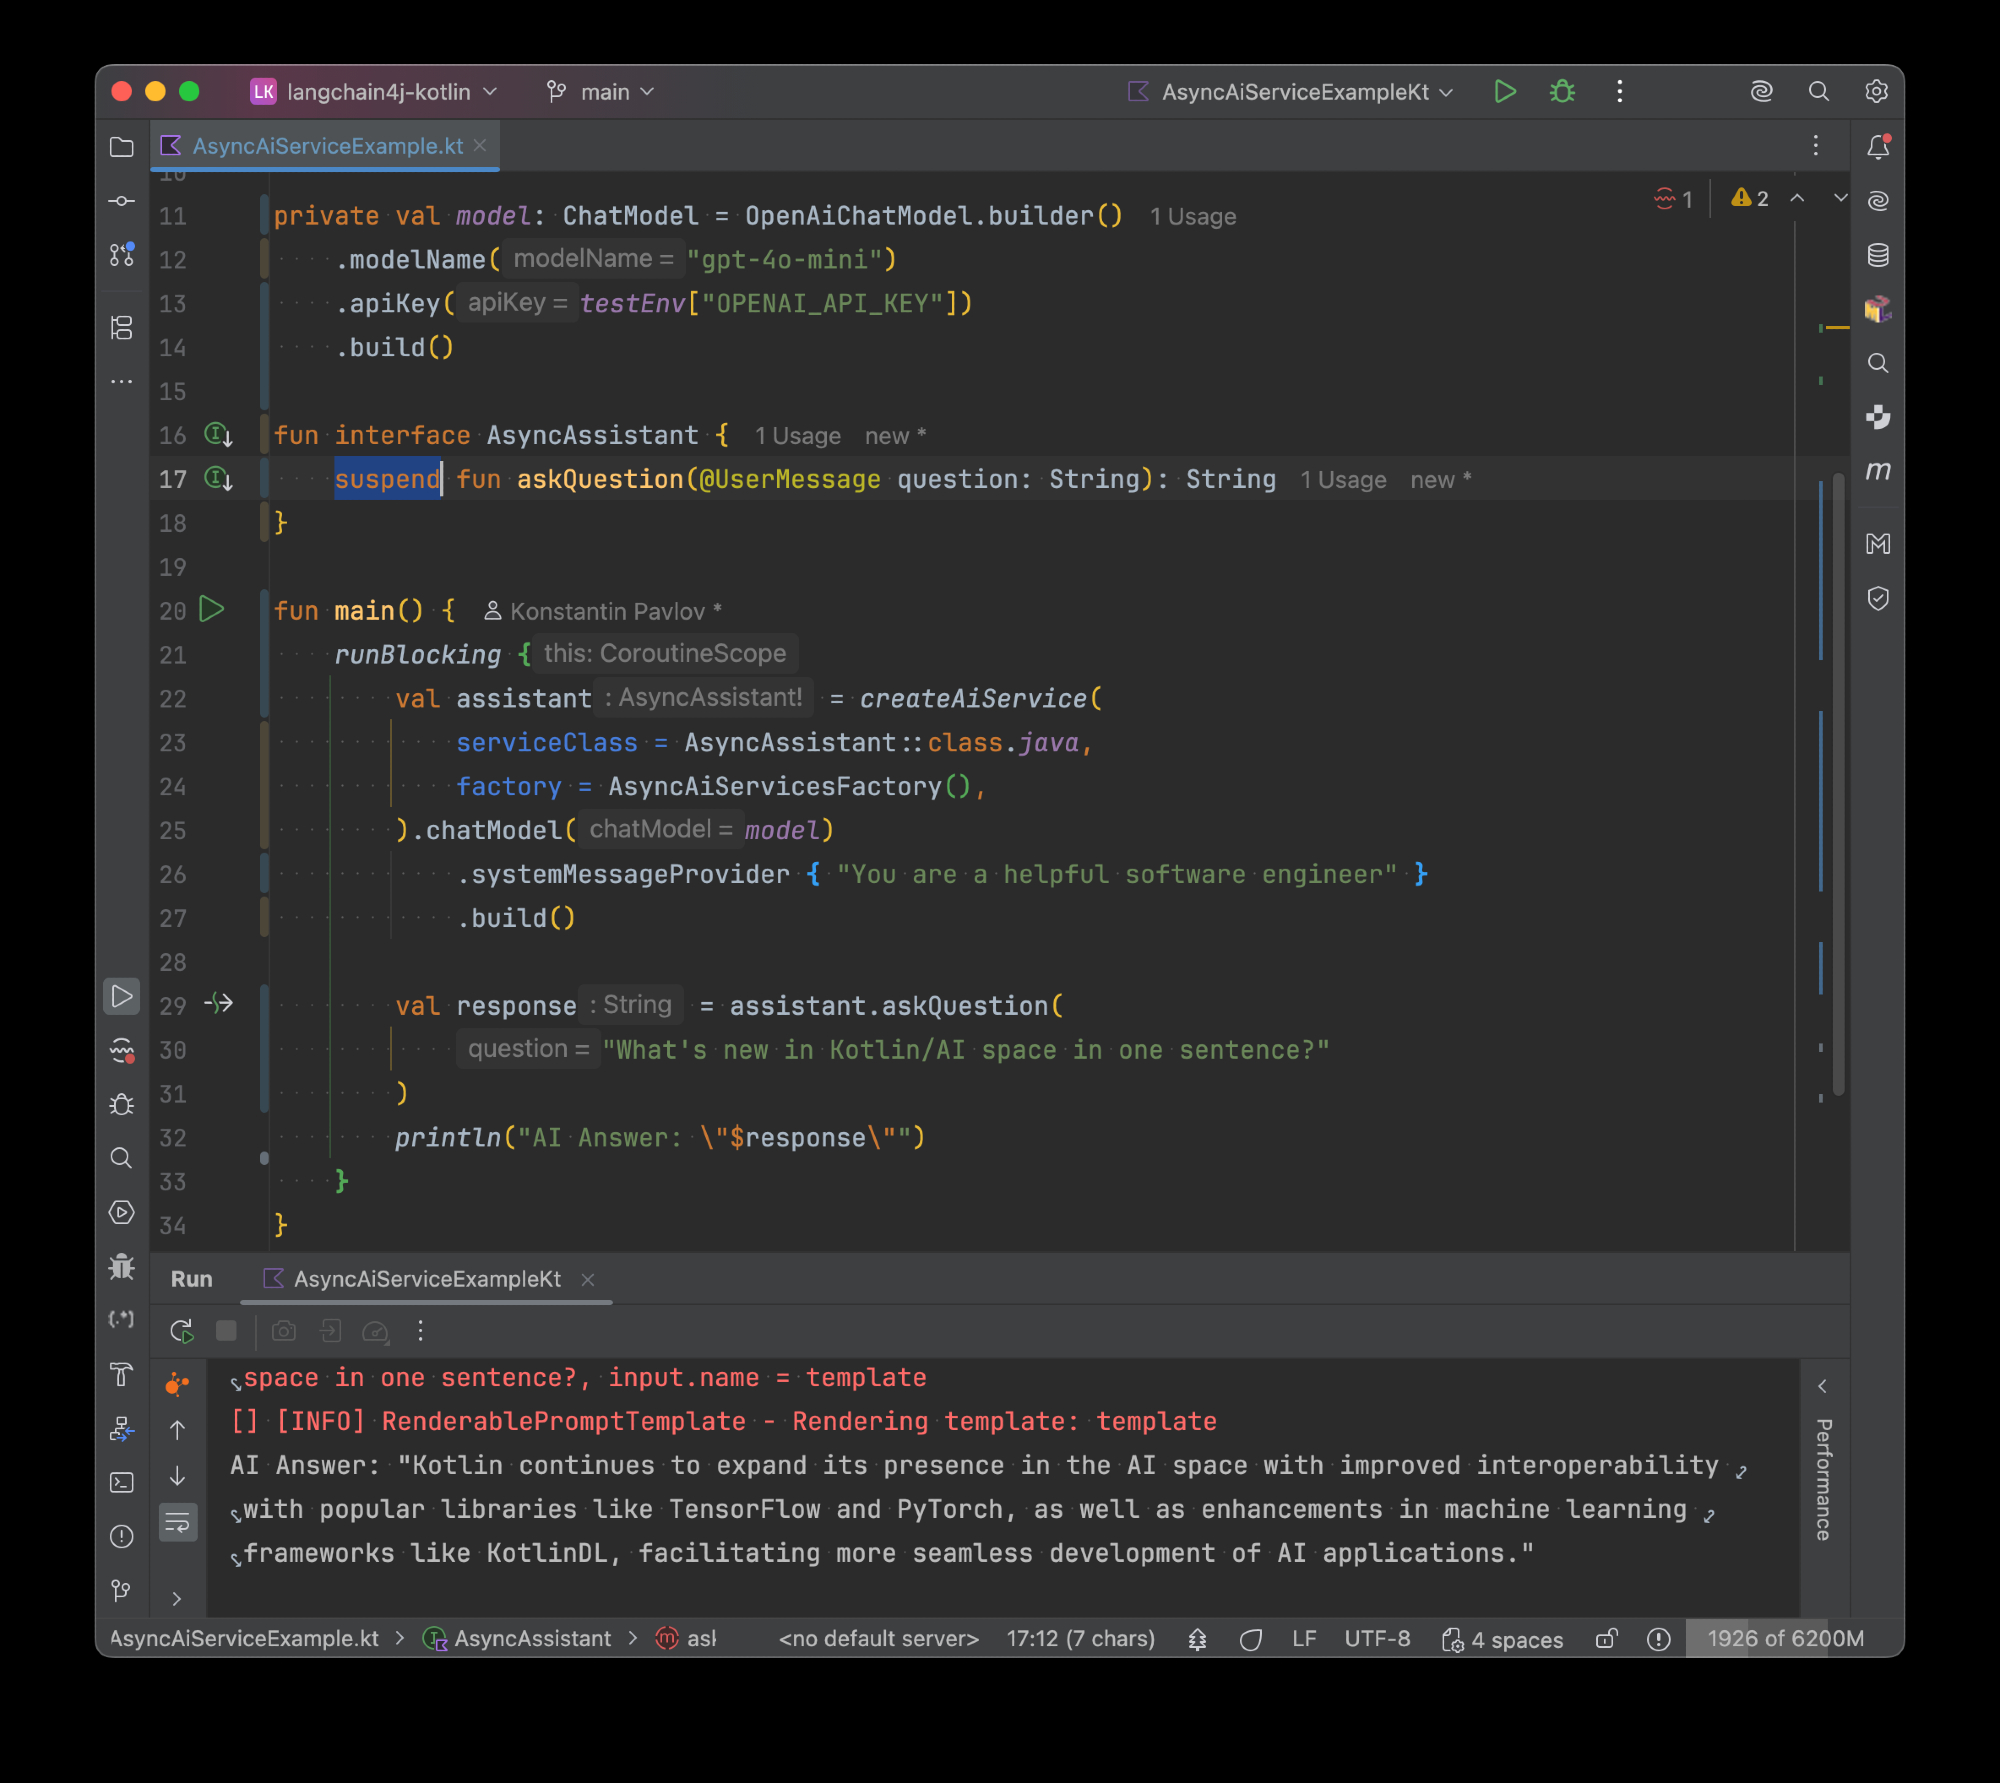Screen dimensions: 2000x1783
Task: Select the AsyncAiServiceExample.kt editor tab
Action: [326, 146]
